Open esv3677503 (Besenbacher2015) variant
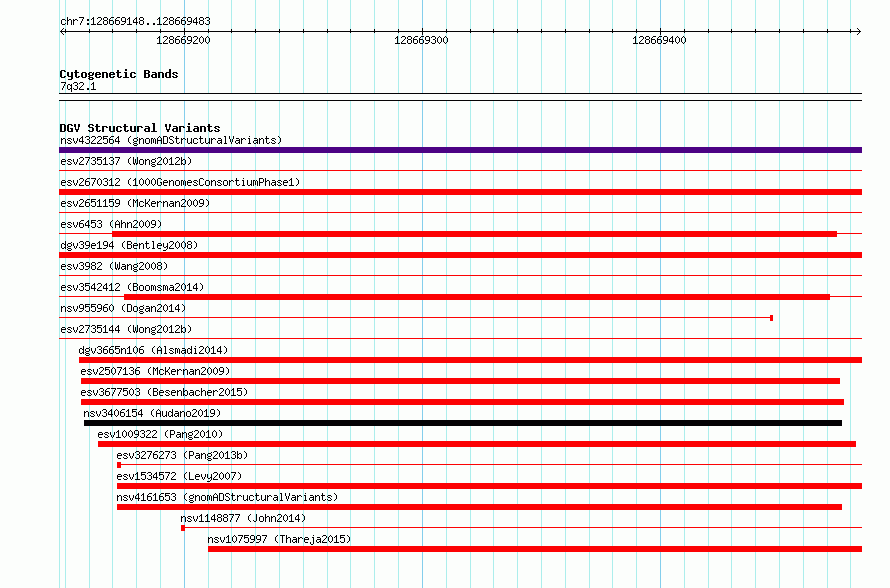890x588 pixels. point(164,392)
